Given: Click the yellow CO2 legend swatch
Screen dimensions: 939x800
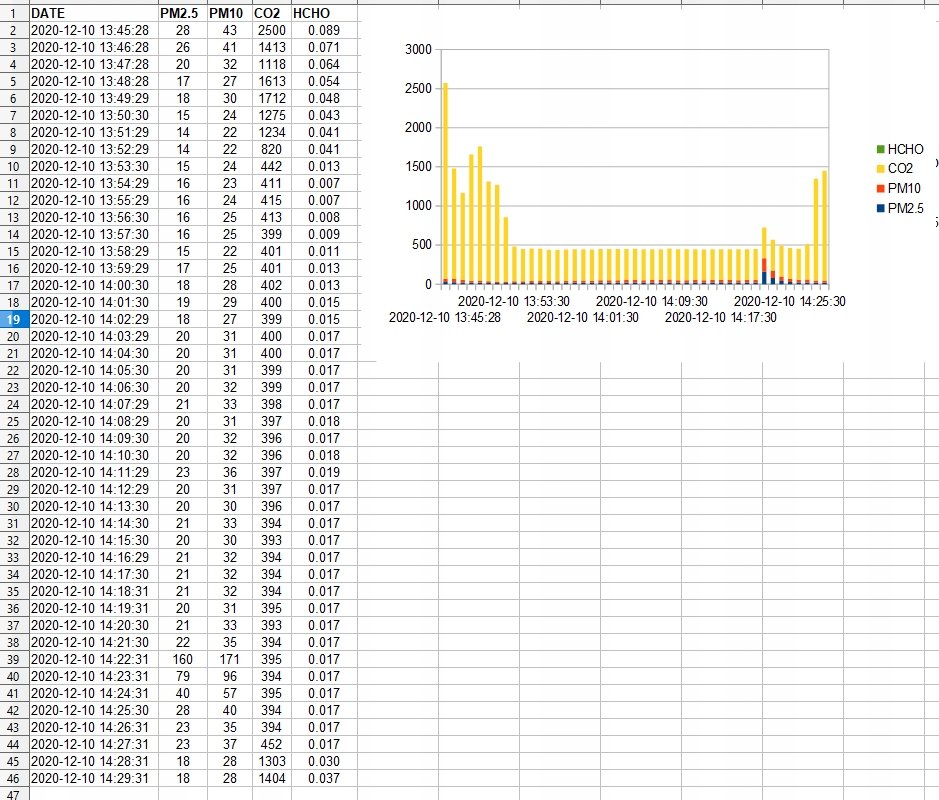Looking at the screenshot, I should pyautogui.click(x=880, y=169).
